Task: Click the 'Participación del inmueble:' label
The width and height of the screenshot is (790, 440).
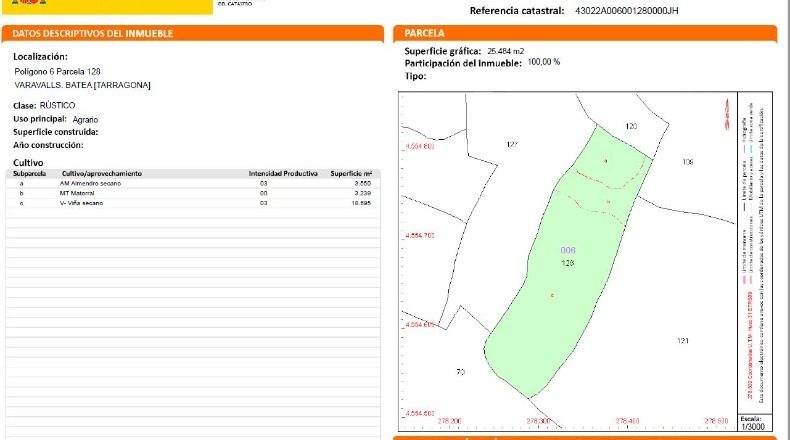Action: 463,64
